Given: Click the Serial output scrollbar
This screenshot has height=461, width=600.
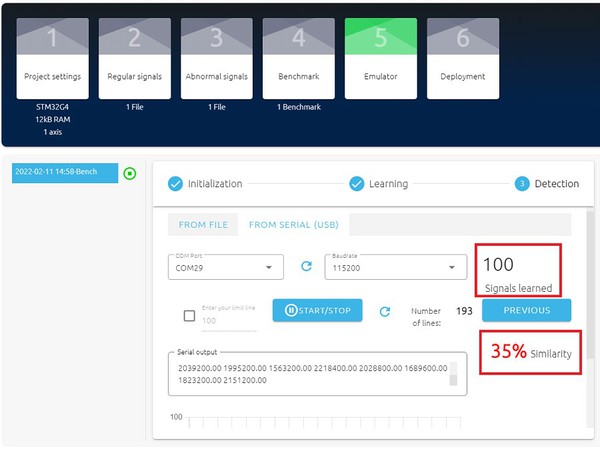Looking at the screenshot, I should (x=453, y=374).
